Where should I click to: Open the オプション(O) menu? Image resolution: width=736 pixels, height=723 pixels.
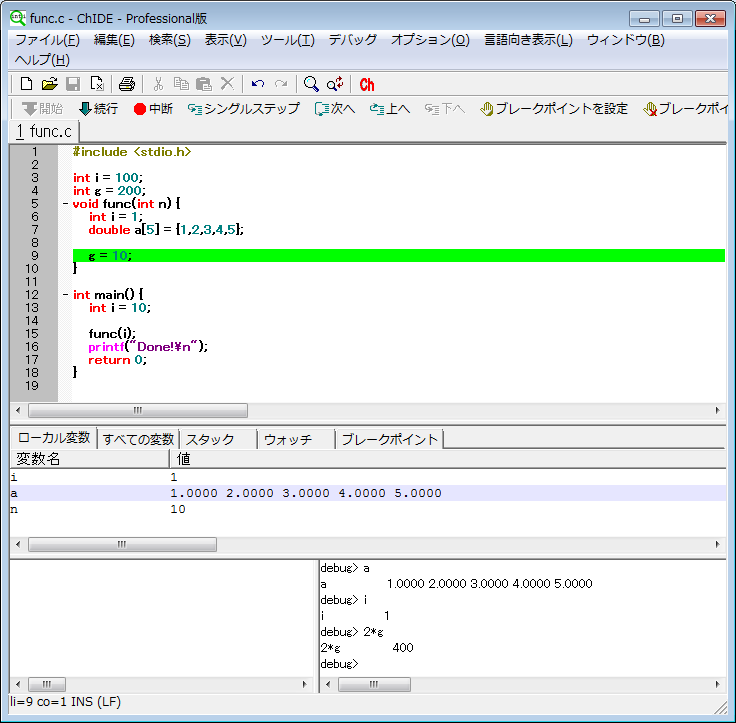pos(430,40)
